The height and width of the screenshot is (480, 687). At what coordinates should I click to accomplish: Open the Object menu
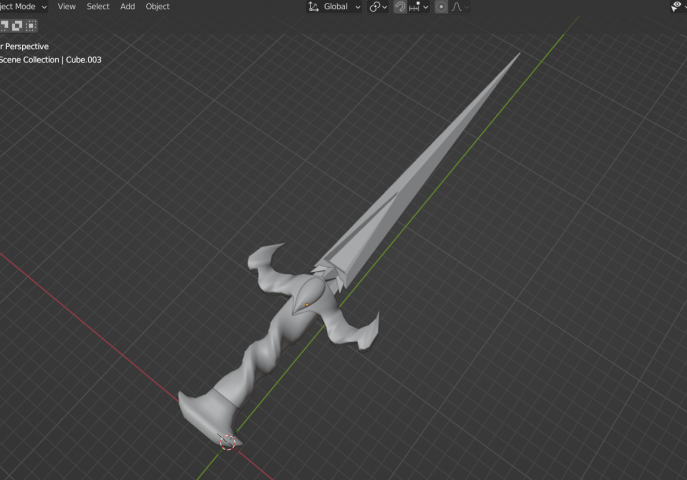(x=157, y=7)
